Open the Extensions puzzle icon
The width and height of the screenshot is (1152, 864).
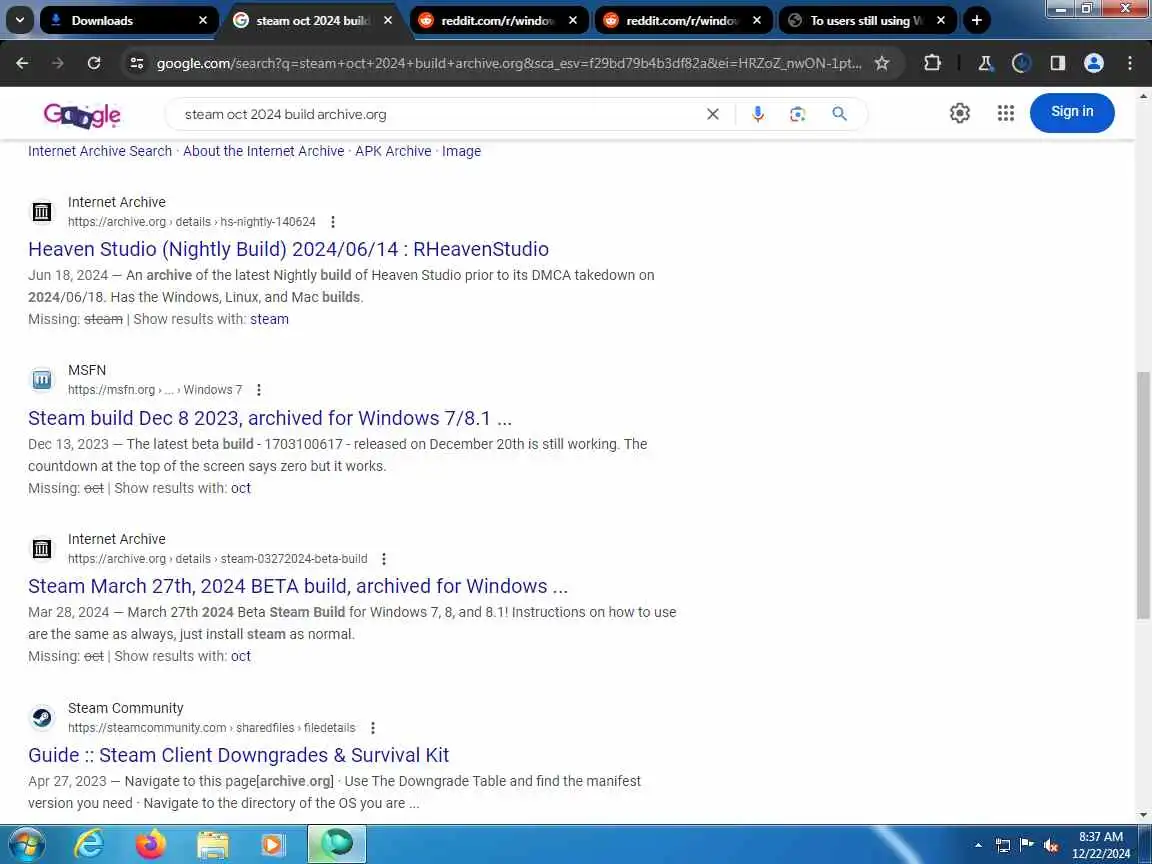click(932, 63)
